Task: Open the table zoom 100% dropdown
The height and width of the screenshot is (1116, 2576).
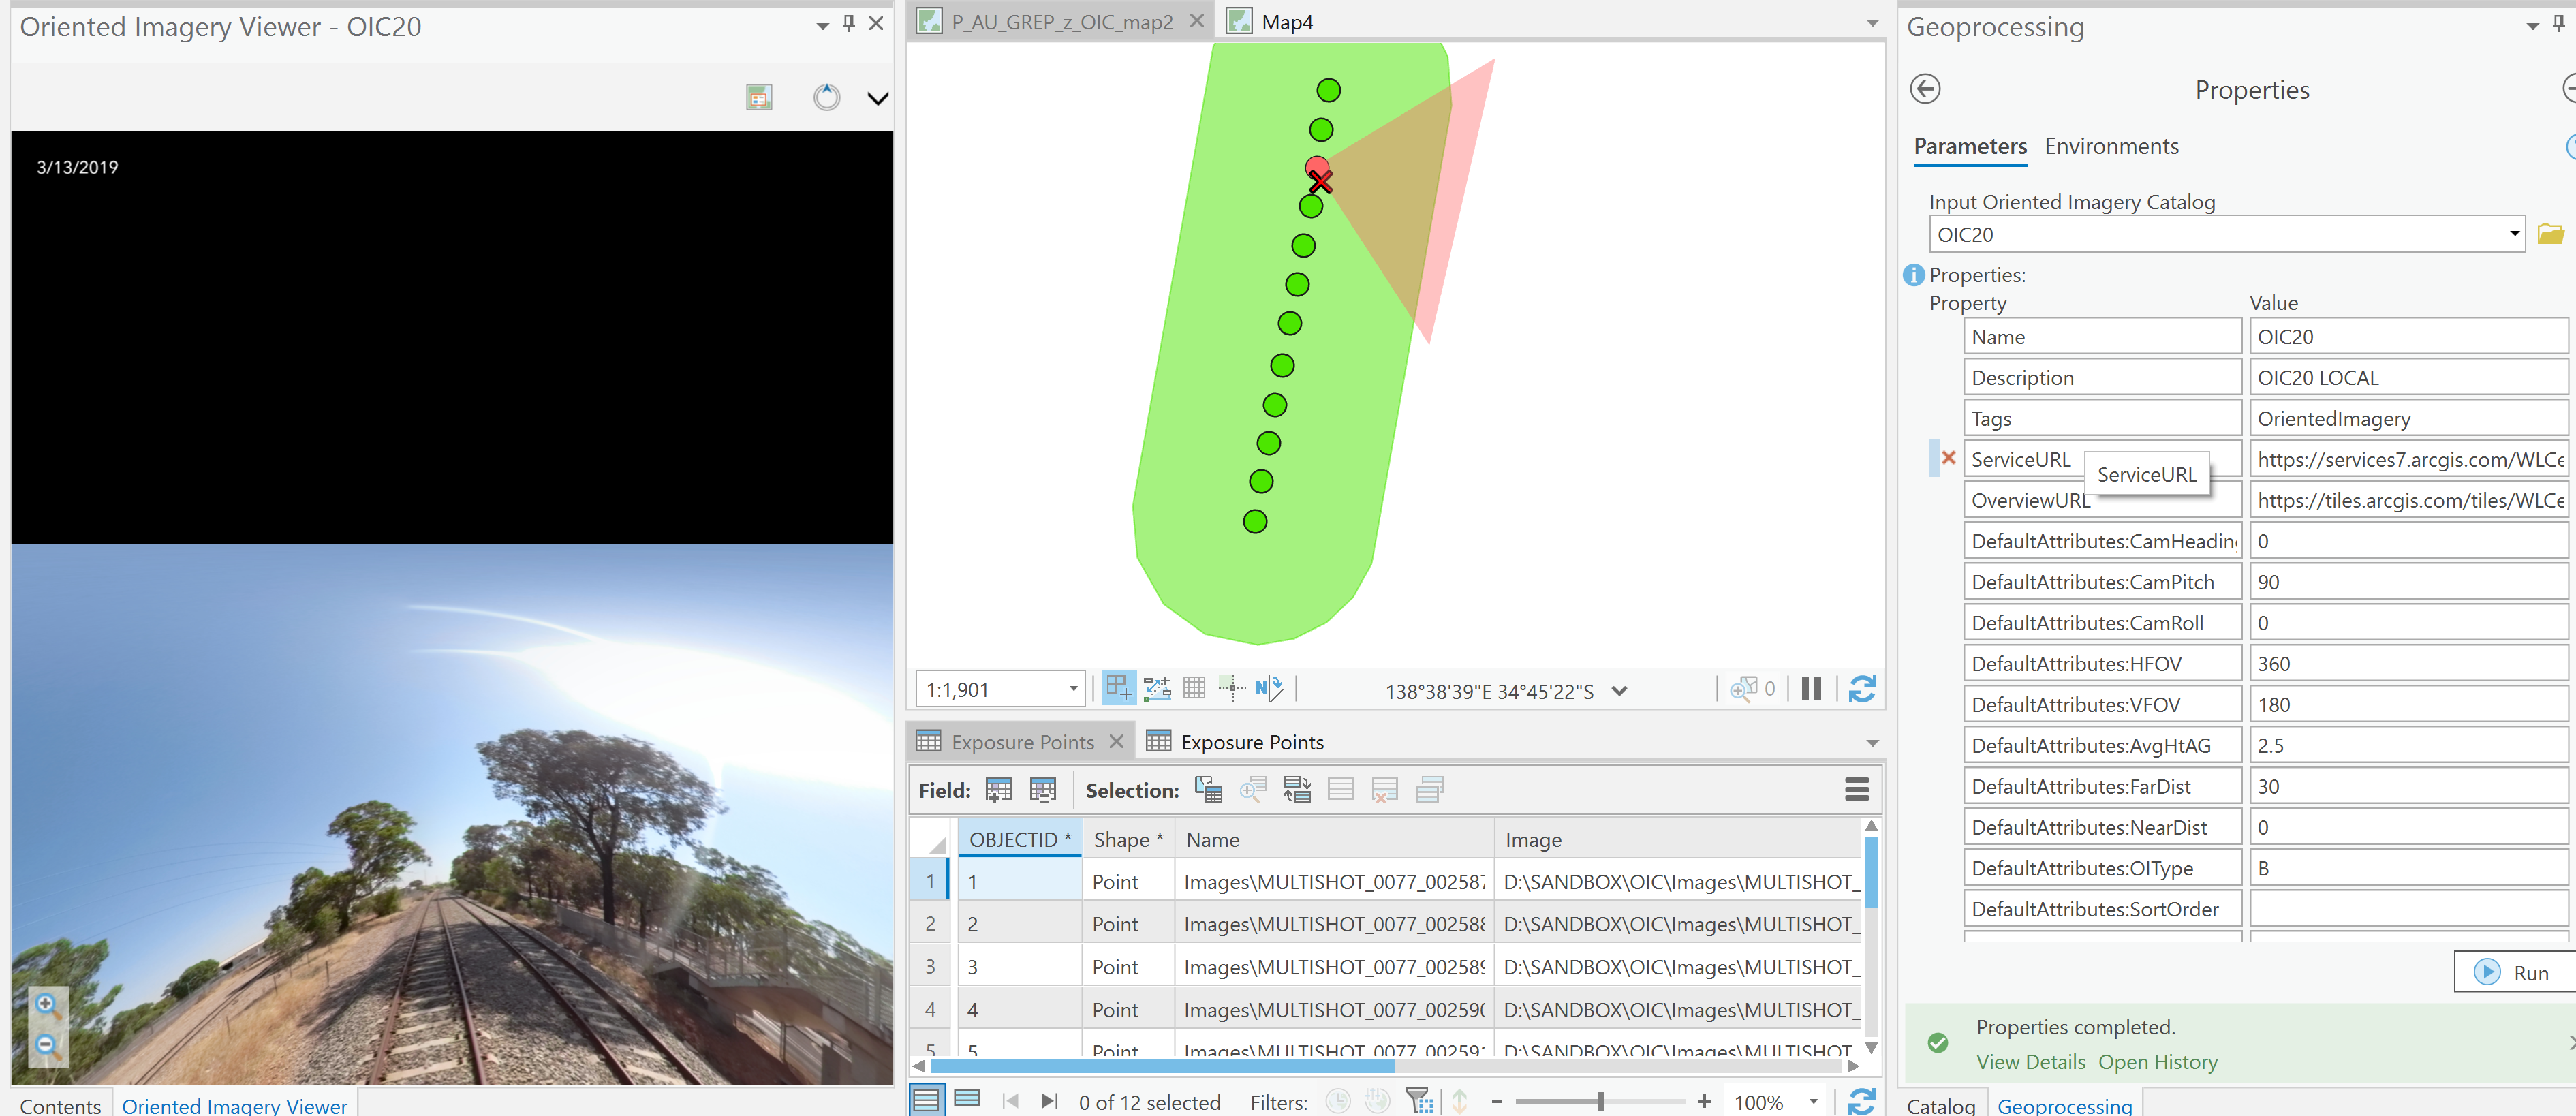Action: [1813, 1102]
